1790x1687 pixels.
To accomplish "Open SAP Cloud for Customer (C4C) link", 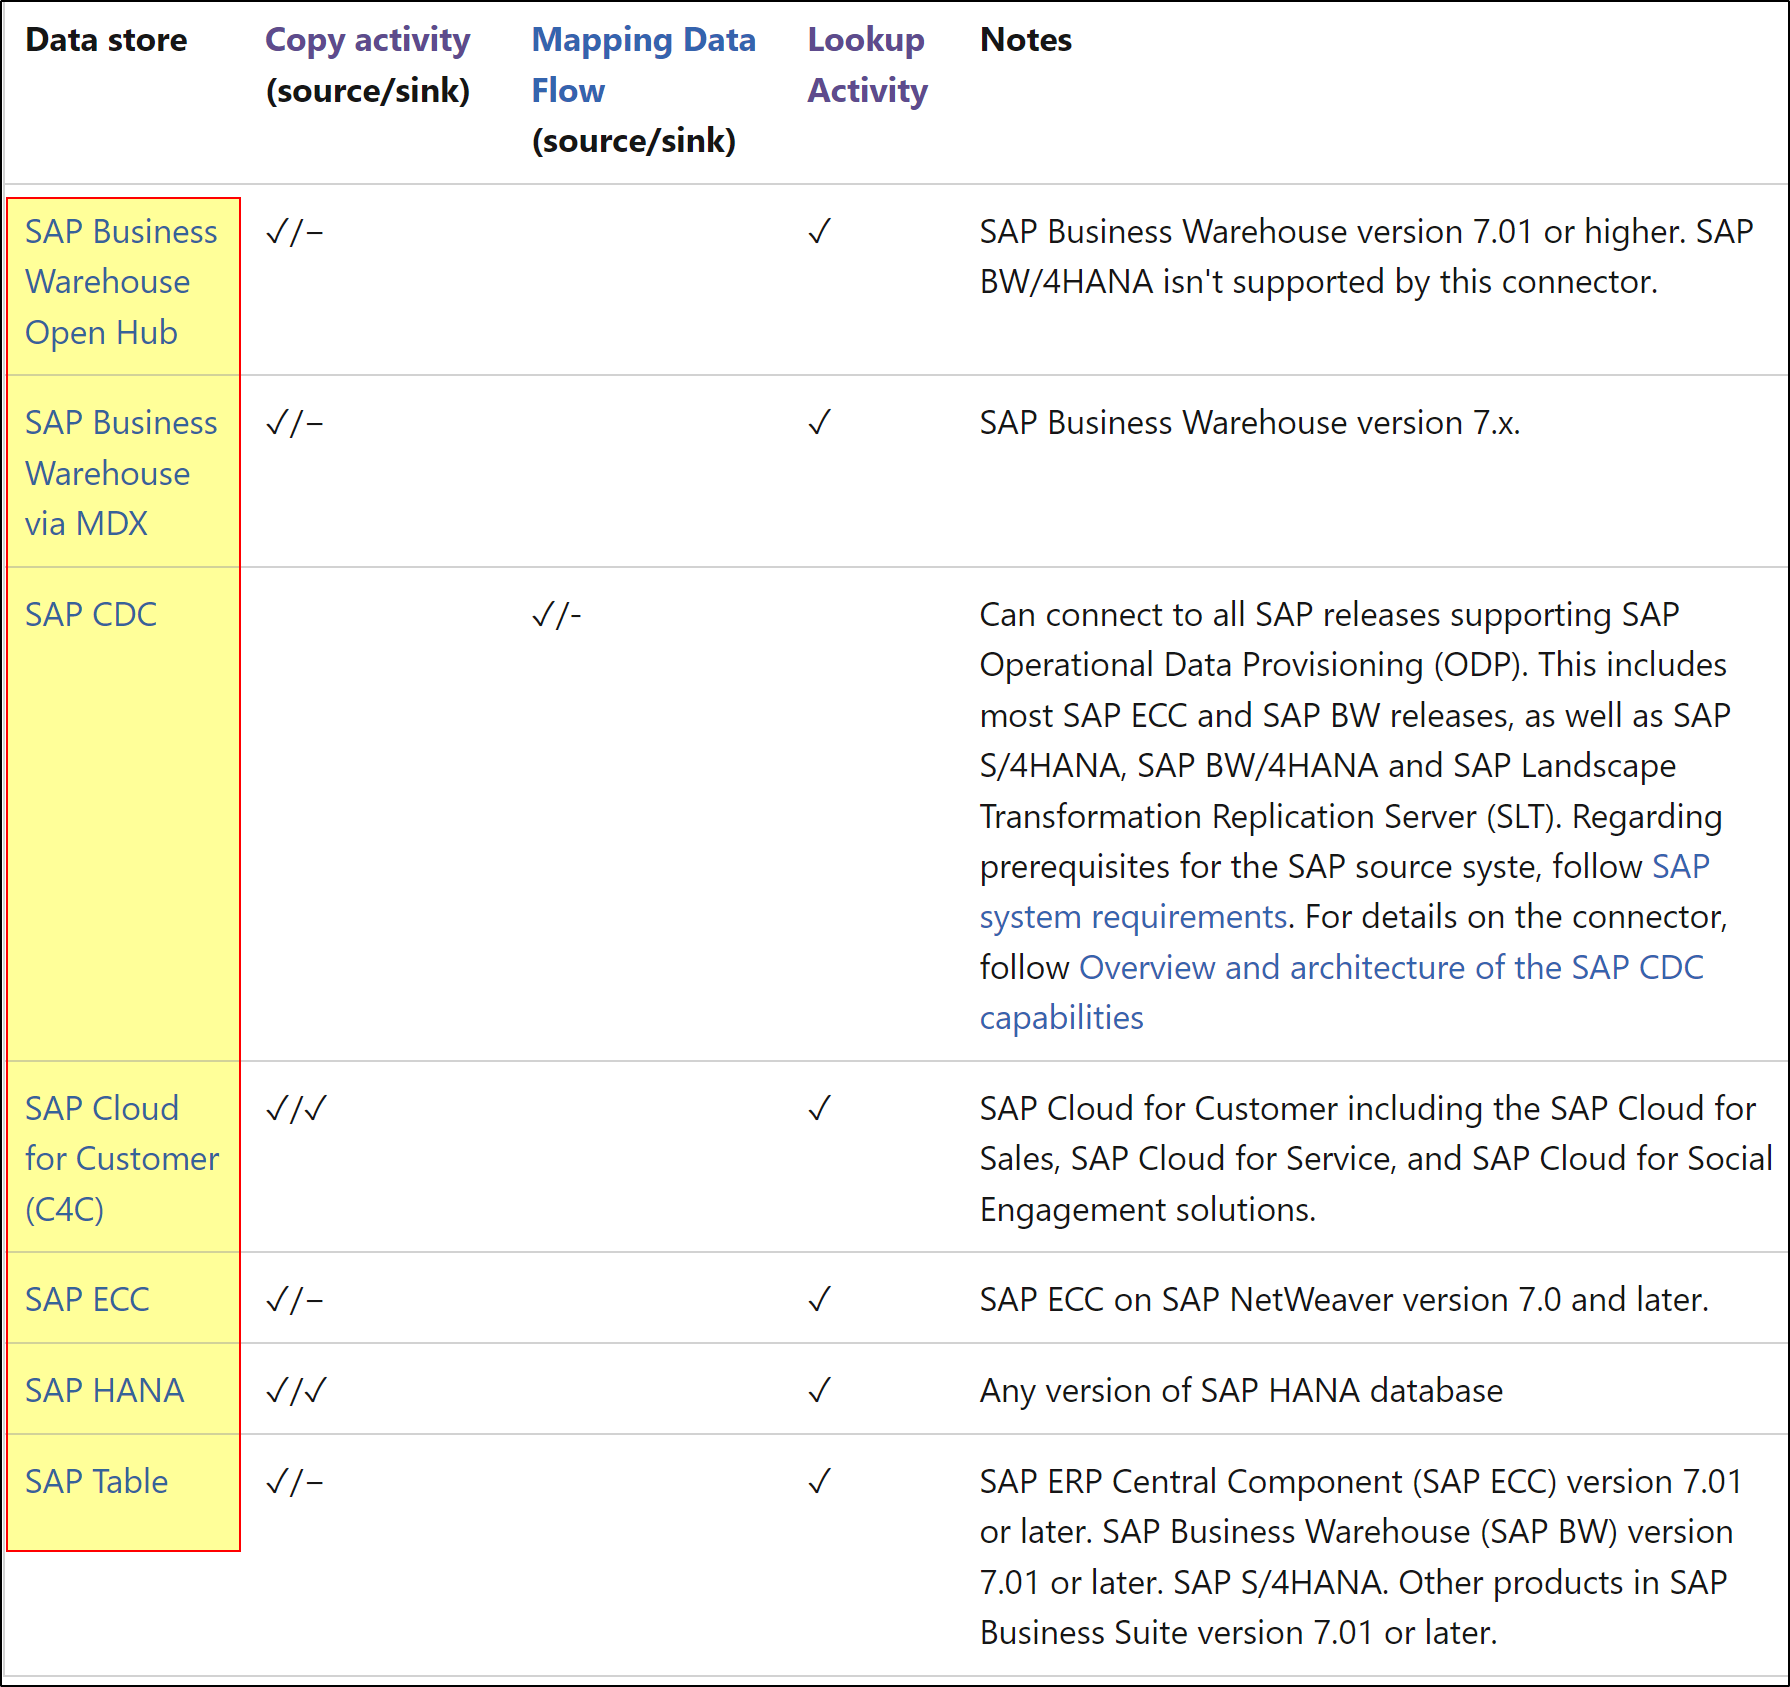I will coord(122,1159).
